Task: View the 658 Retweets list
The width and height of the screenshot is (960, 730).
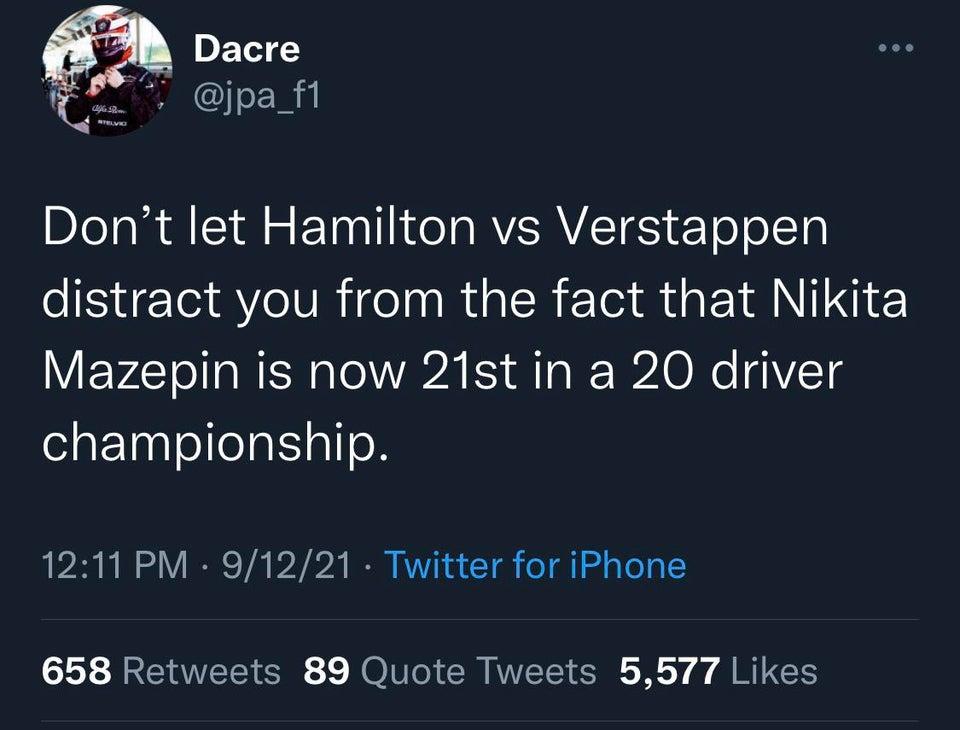Action: click(161, 671)
